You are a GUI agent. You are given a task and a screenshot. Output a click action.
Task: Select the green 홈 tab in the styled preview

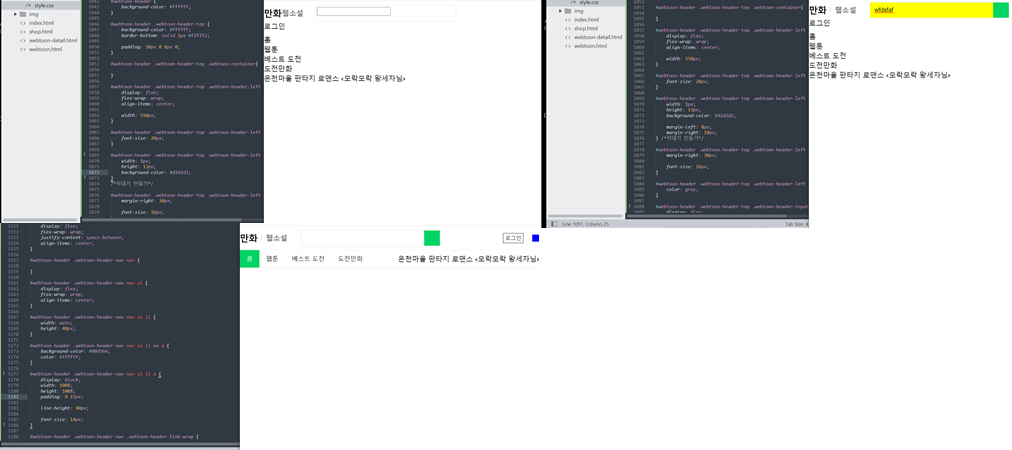(x=250, y=259)
